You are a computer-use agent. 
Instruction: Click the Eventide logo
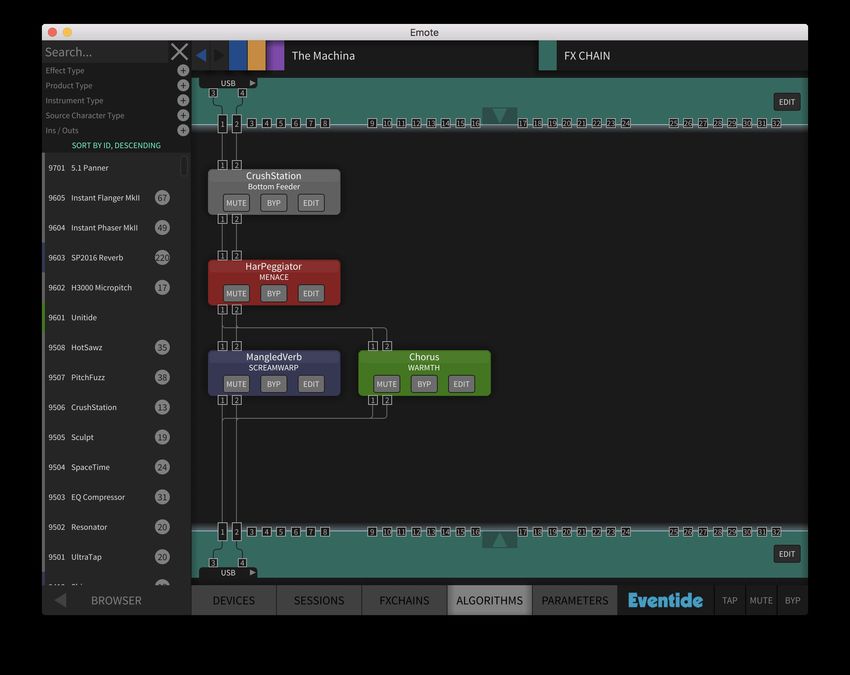(665, 600)
